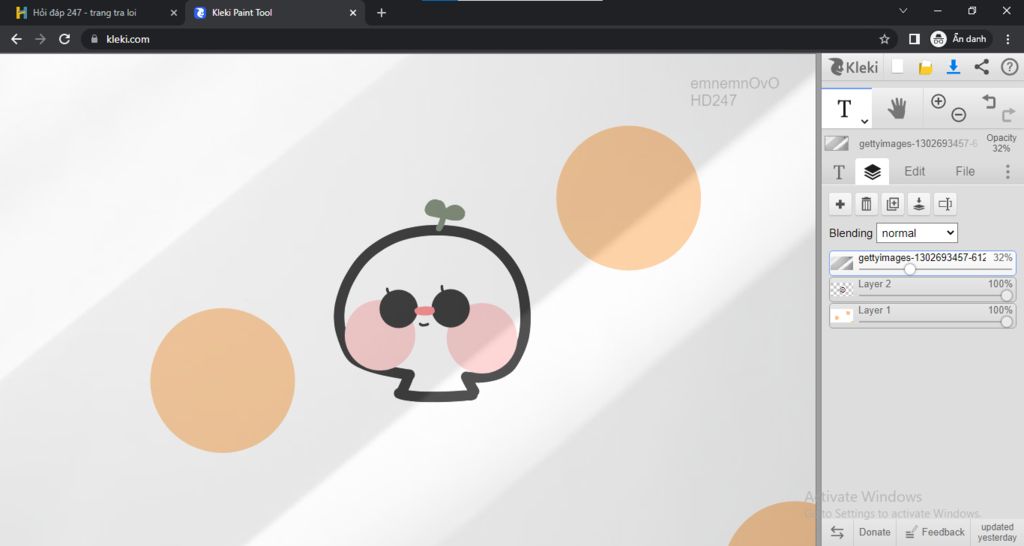Click the Opacity 32% readout
1024x546 pixels.
pyautogui.click(x=1001, y=143)
